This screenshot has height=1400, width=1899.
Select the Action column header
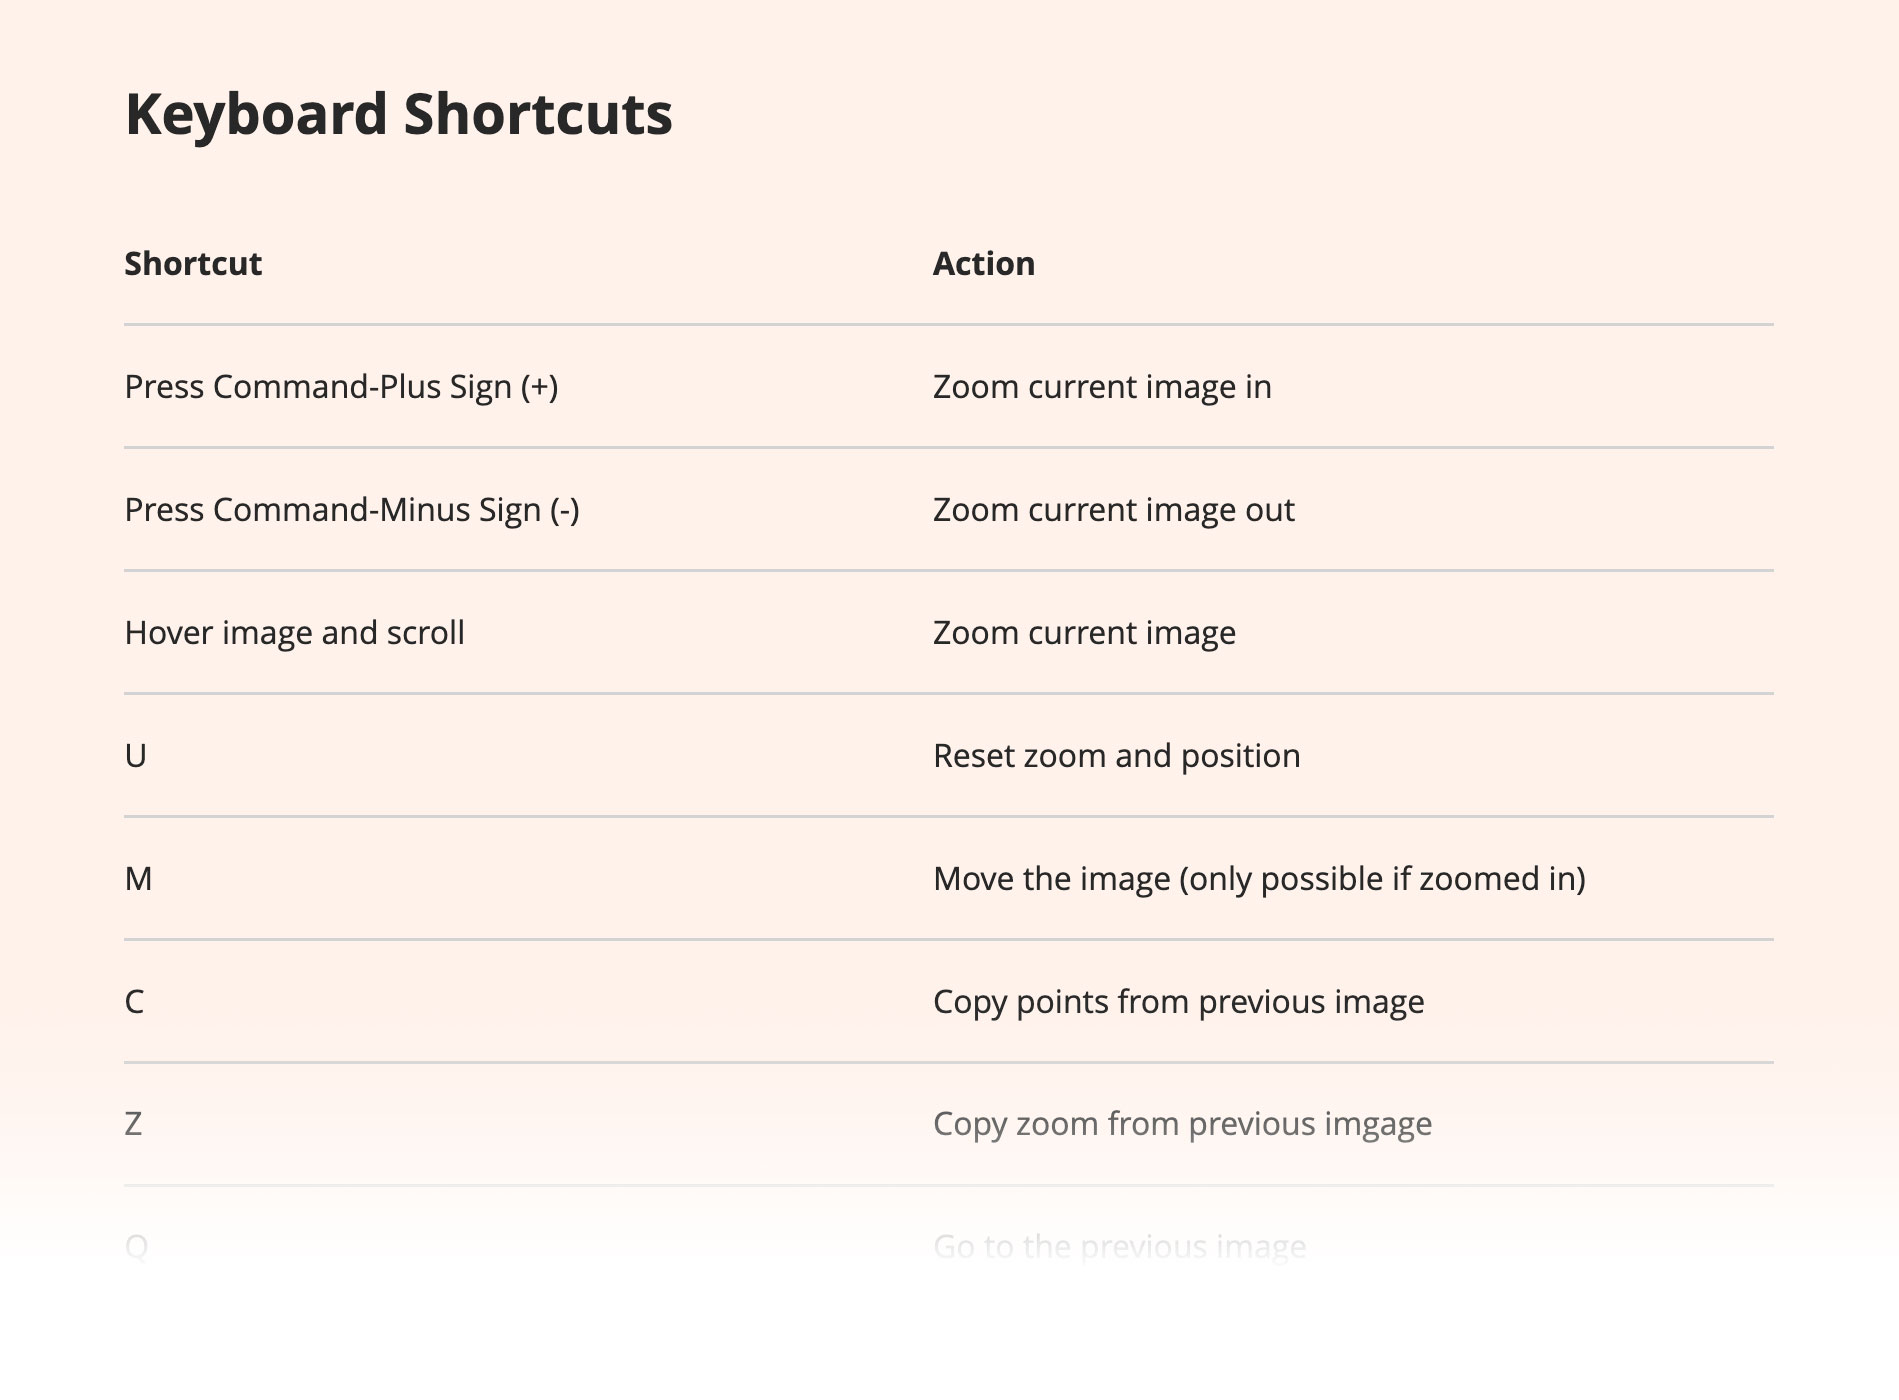tap(984, 264)
